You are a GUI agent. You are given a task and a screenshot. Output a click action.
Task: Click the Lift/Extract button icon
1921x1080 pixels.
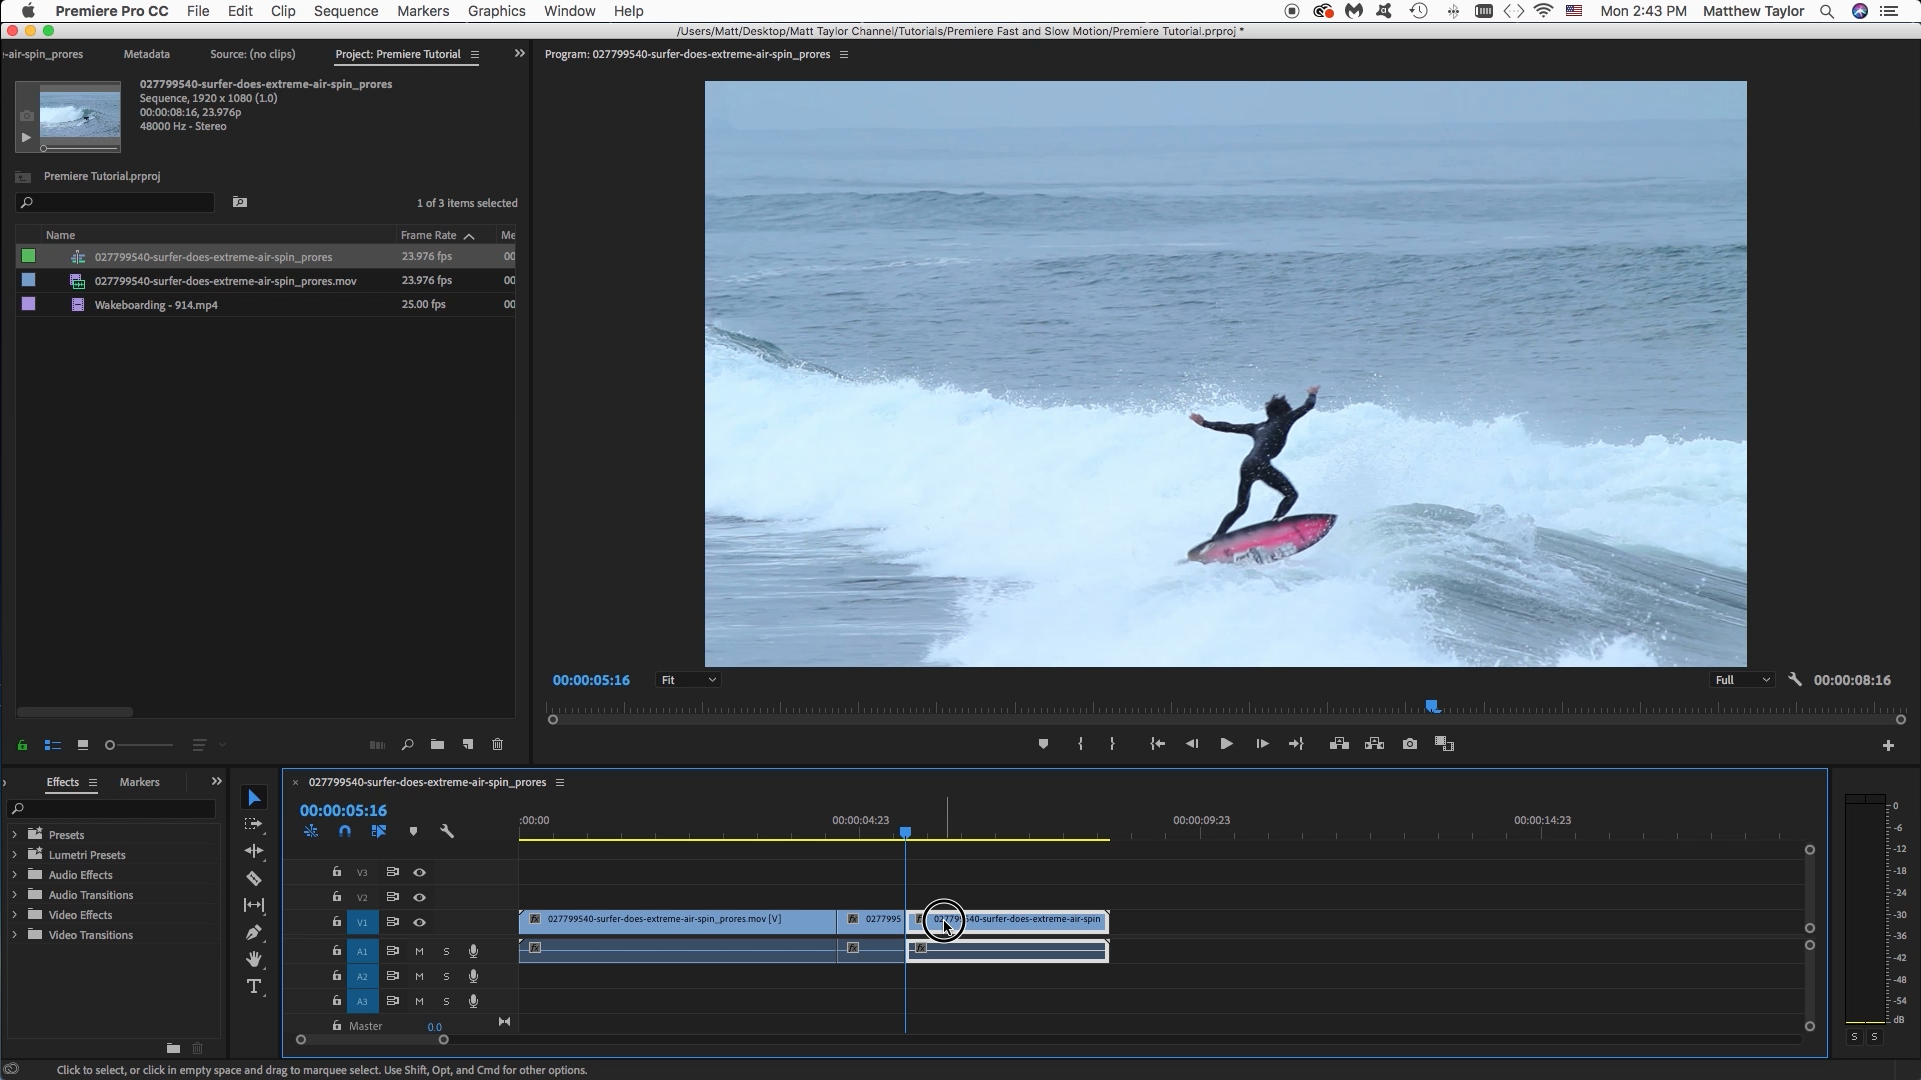(x=1339, y=744)
